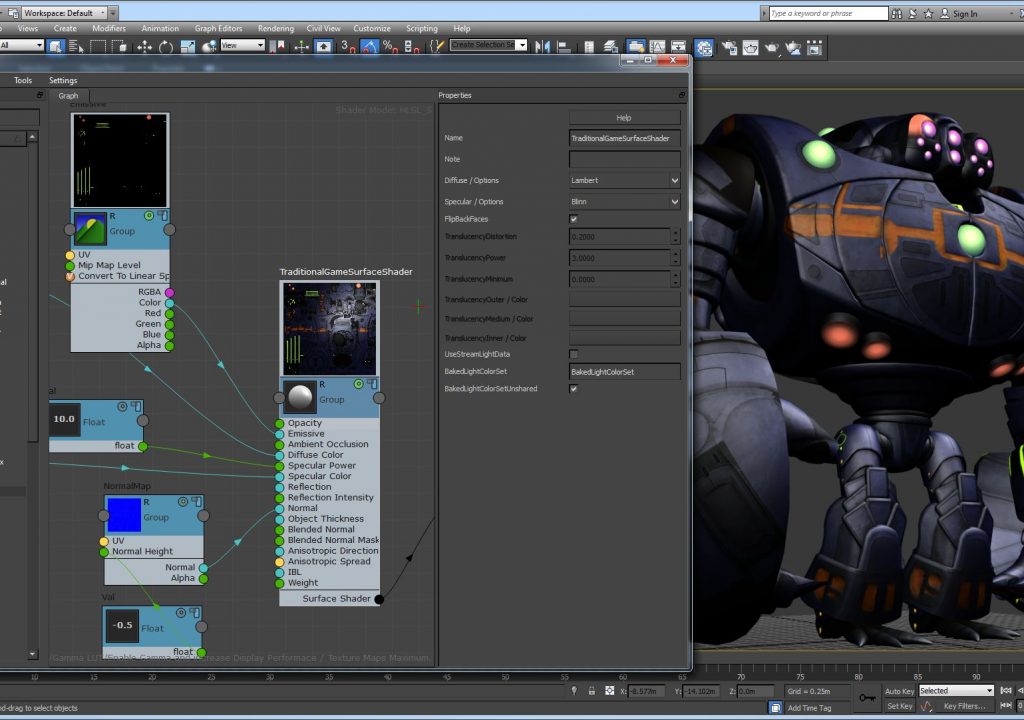1024x720 pixels.
Task: Open the Material Editor icon
Action: [703, 47]
